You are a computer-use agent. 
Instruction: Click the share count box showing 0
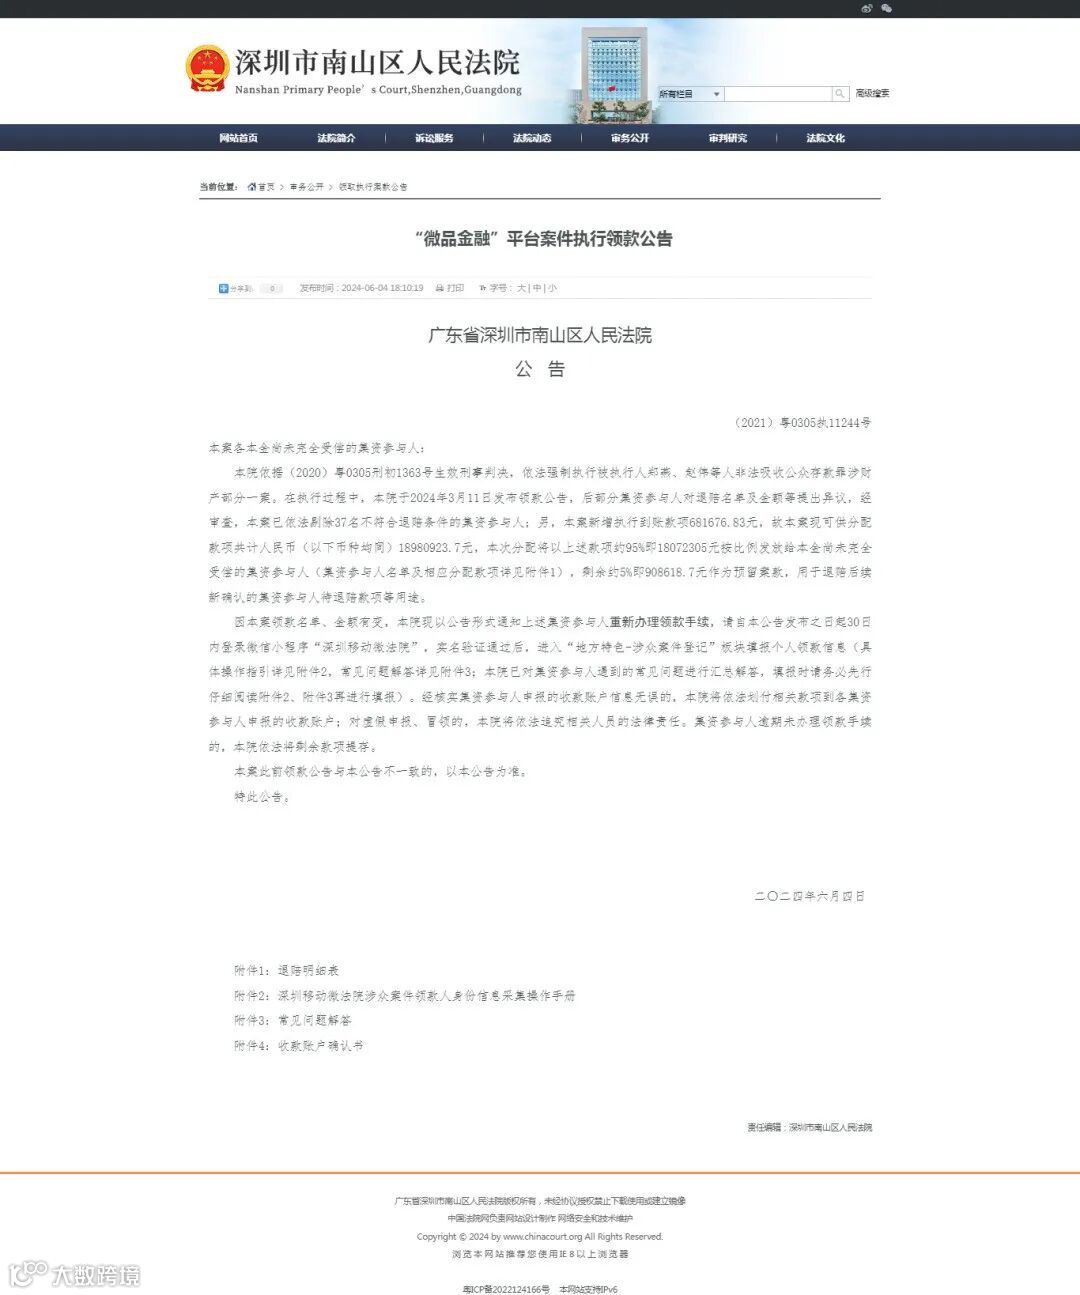(272, 288)
